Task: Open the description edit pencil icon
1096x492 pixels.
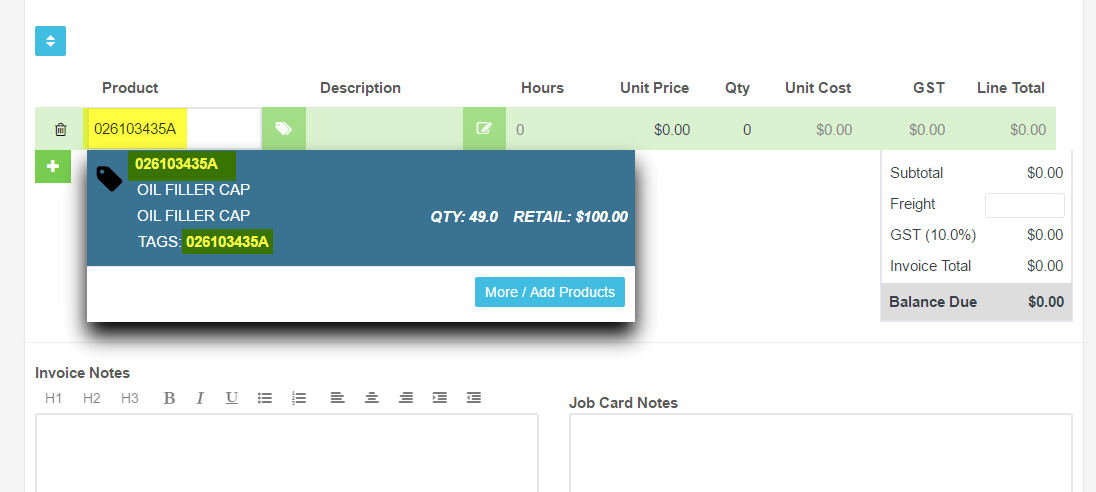Action: tap(484, 129)
